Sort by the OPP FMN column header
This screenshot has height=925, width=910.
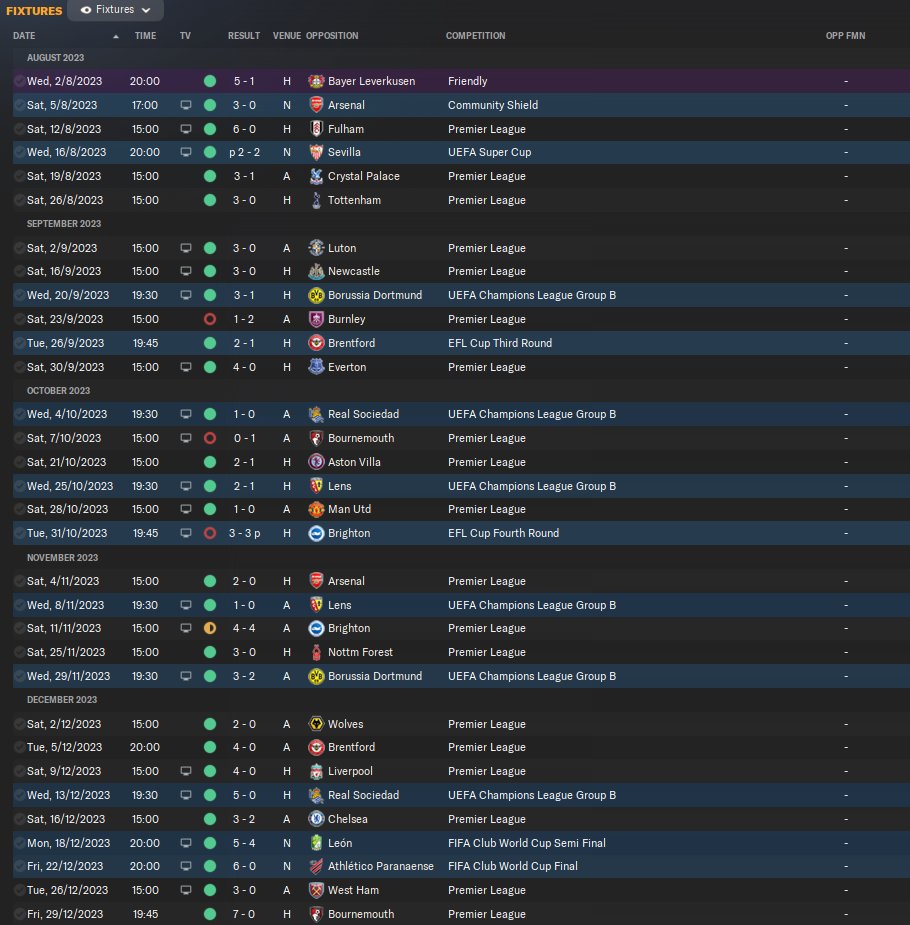(845, 36)
